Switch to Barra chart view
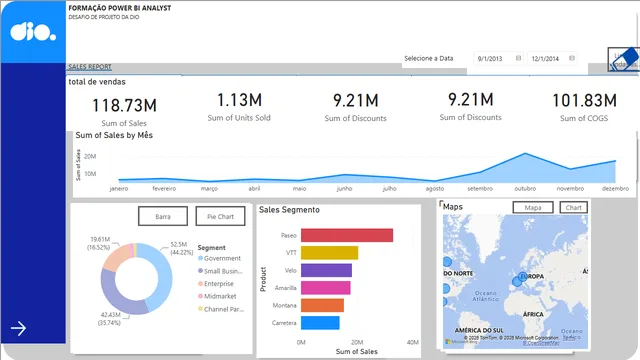640x360 pixels. pyautogui.click(x=163, y=216)
